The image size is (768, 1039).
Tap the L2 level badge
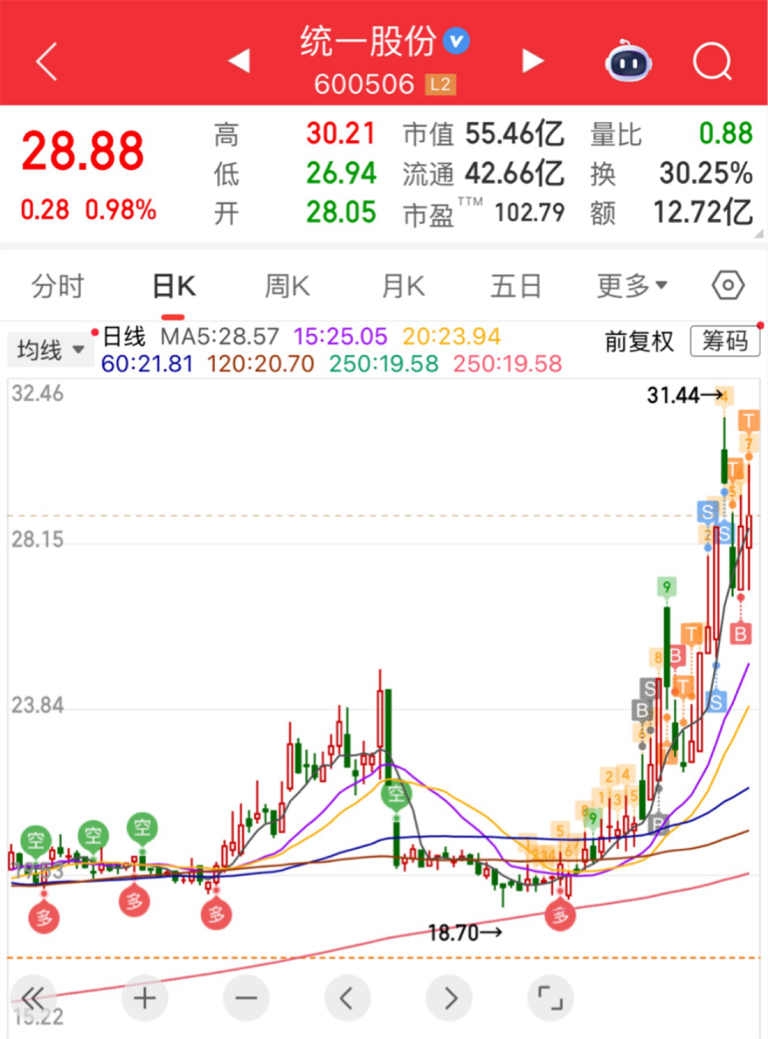441,85
